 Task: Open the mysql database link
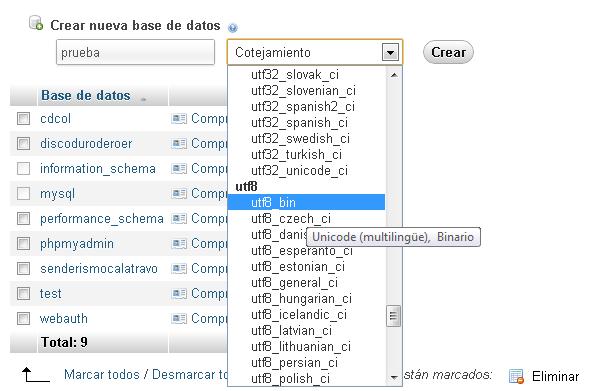tap(57, 194)
